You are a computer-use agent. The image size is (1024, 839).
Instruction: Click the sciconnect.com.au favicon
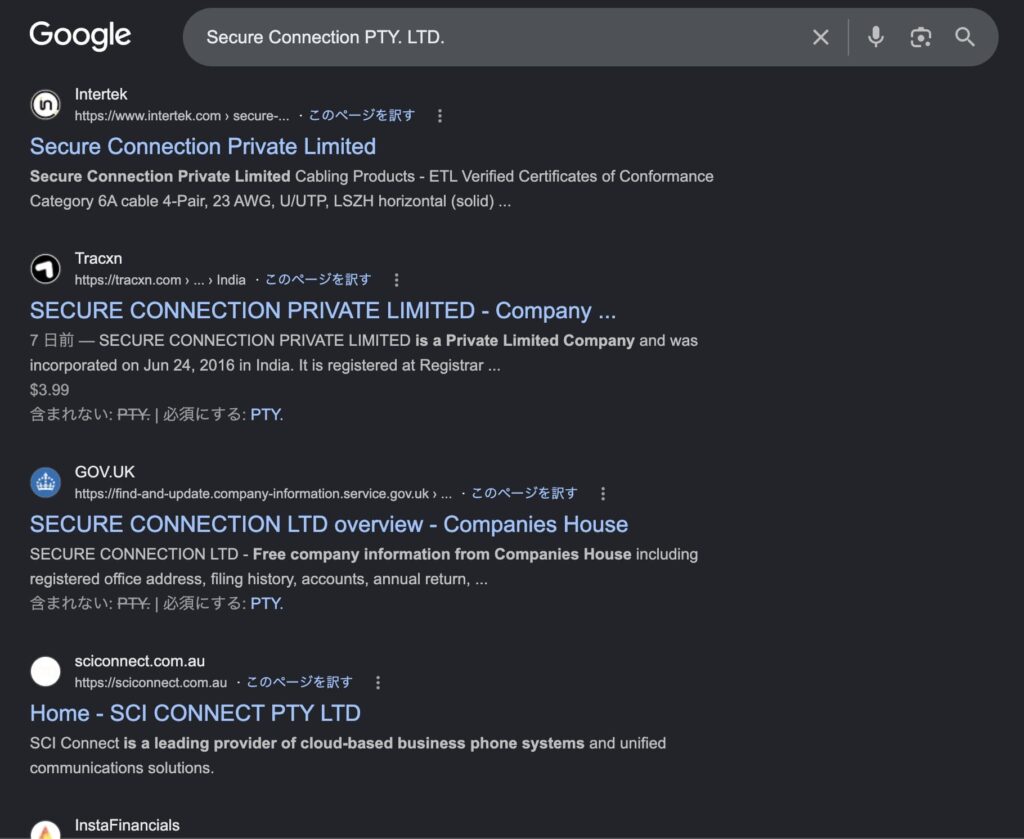tap(46, 671)
